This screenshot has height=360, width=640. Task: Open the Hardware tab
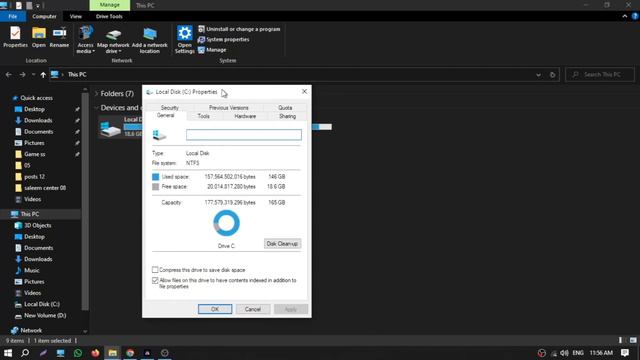[x=245, y=116]
